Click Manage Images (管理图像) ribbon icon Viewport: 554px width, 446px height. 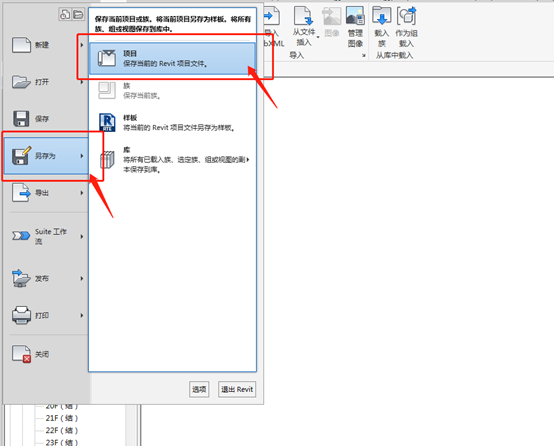[355, 16]
